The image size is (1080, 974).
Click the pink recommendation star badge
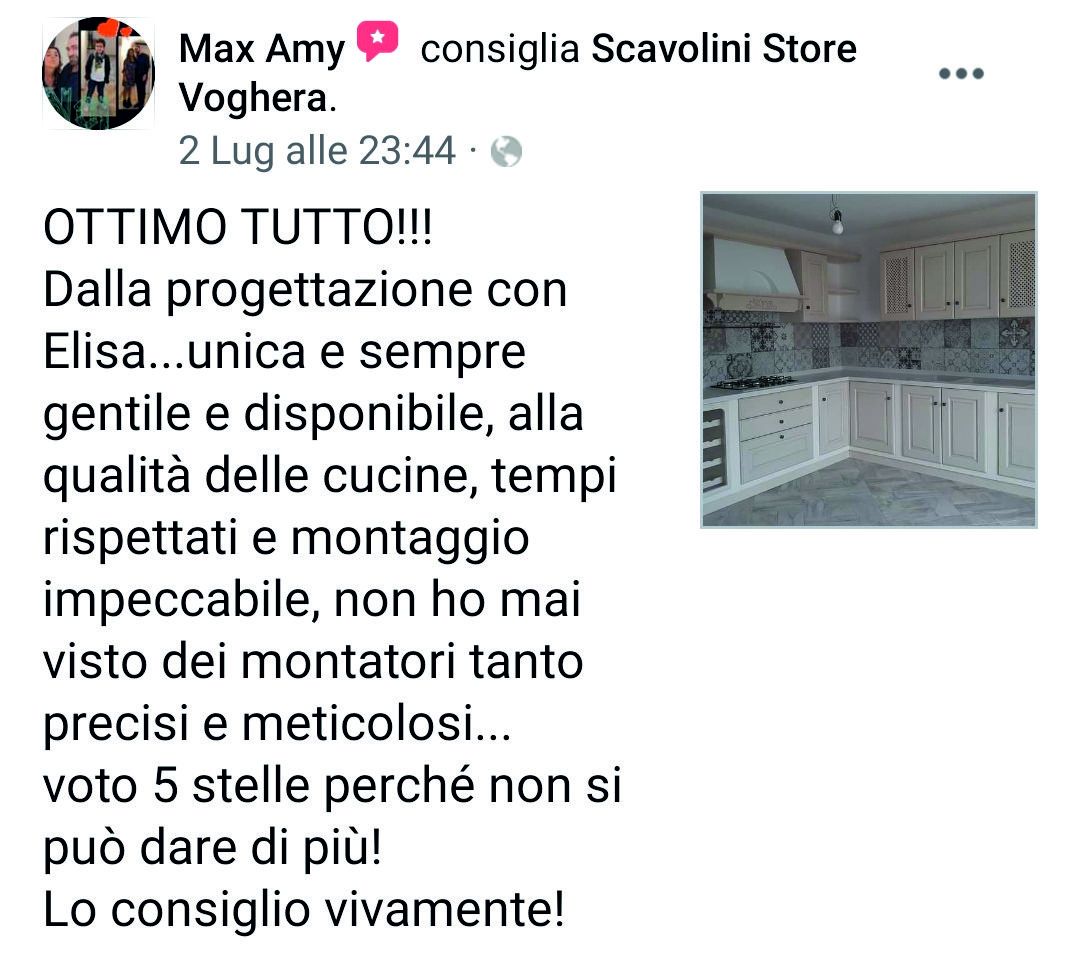click(377, 41)
